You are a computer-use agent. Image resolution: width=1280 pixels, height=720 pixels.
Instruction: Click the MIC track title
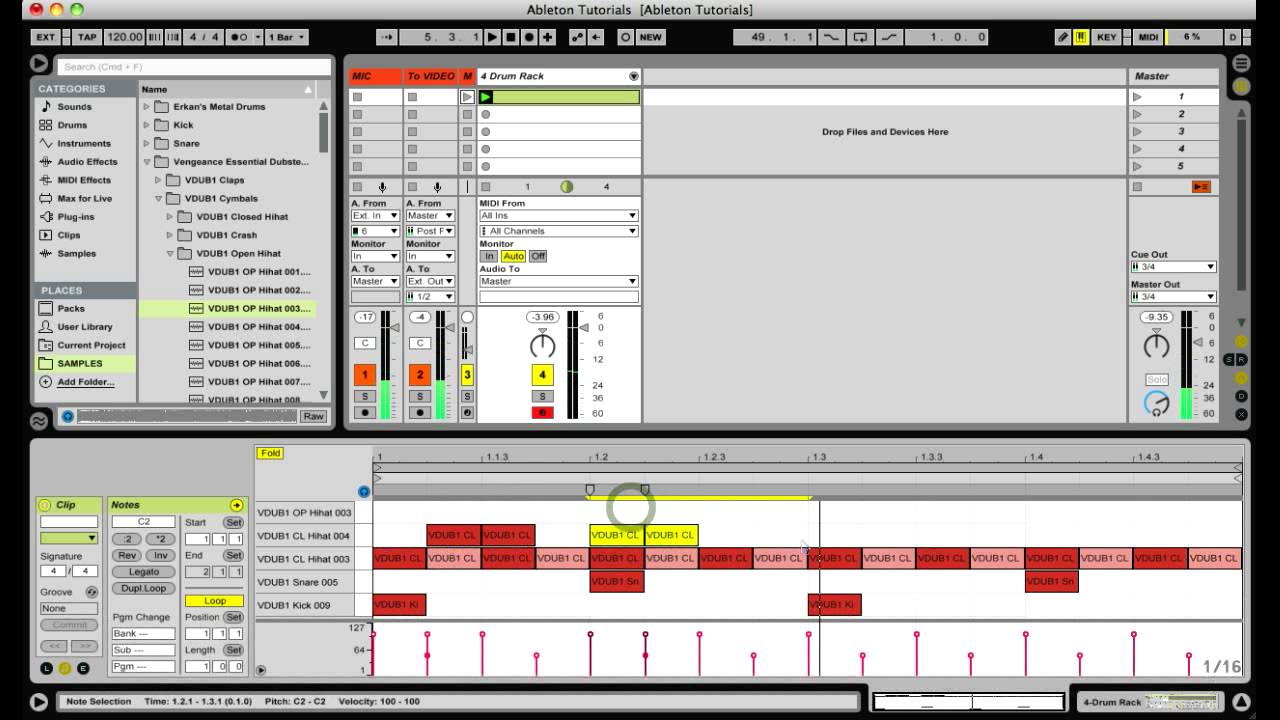pos(375,76)
